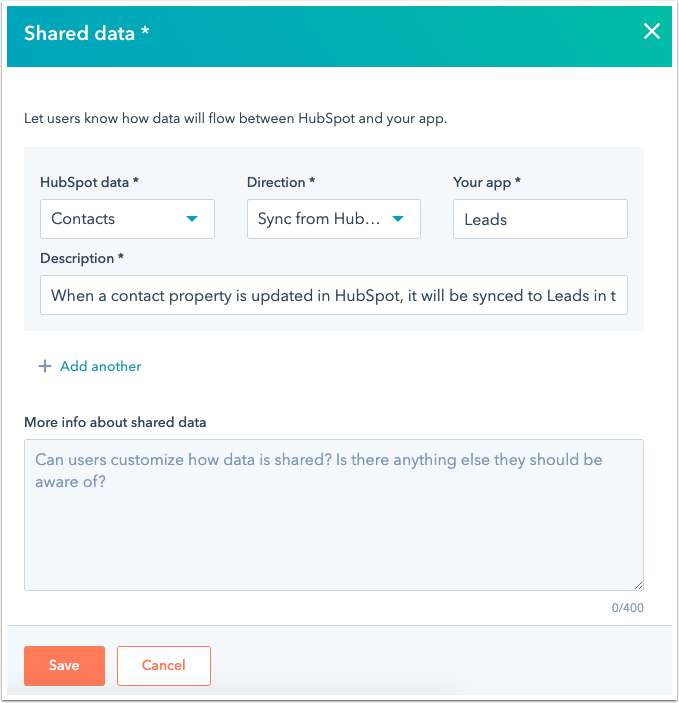679x703 pixels.
Task: Click the More info about shared data label
Action: pos(115,422)
